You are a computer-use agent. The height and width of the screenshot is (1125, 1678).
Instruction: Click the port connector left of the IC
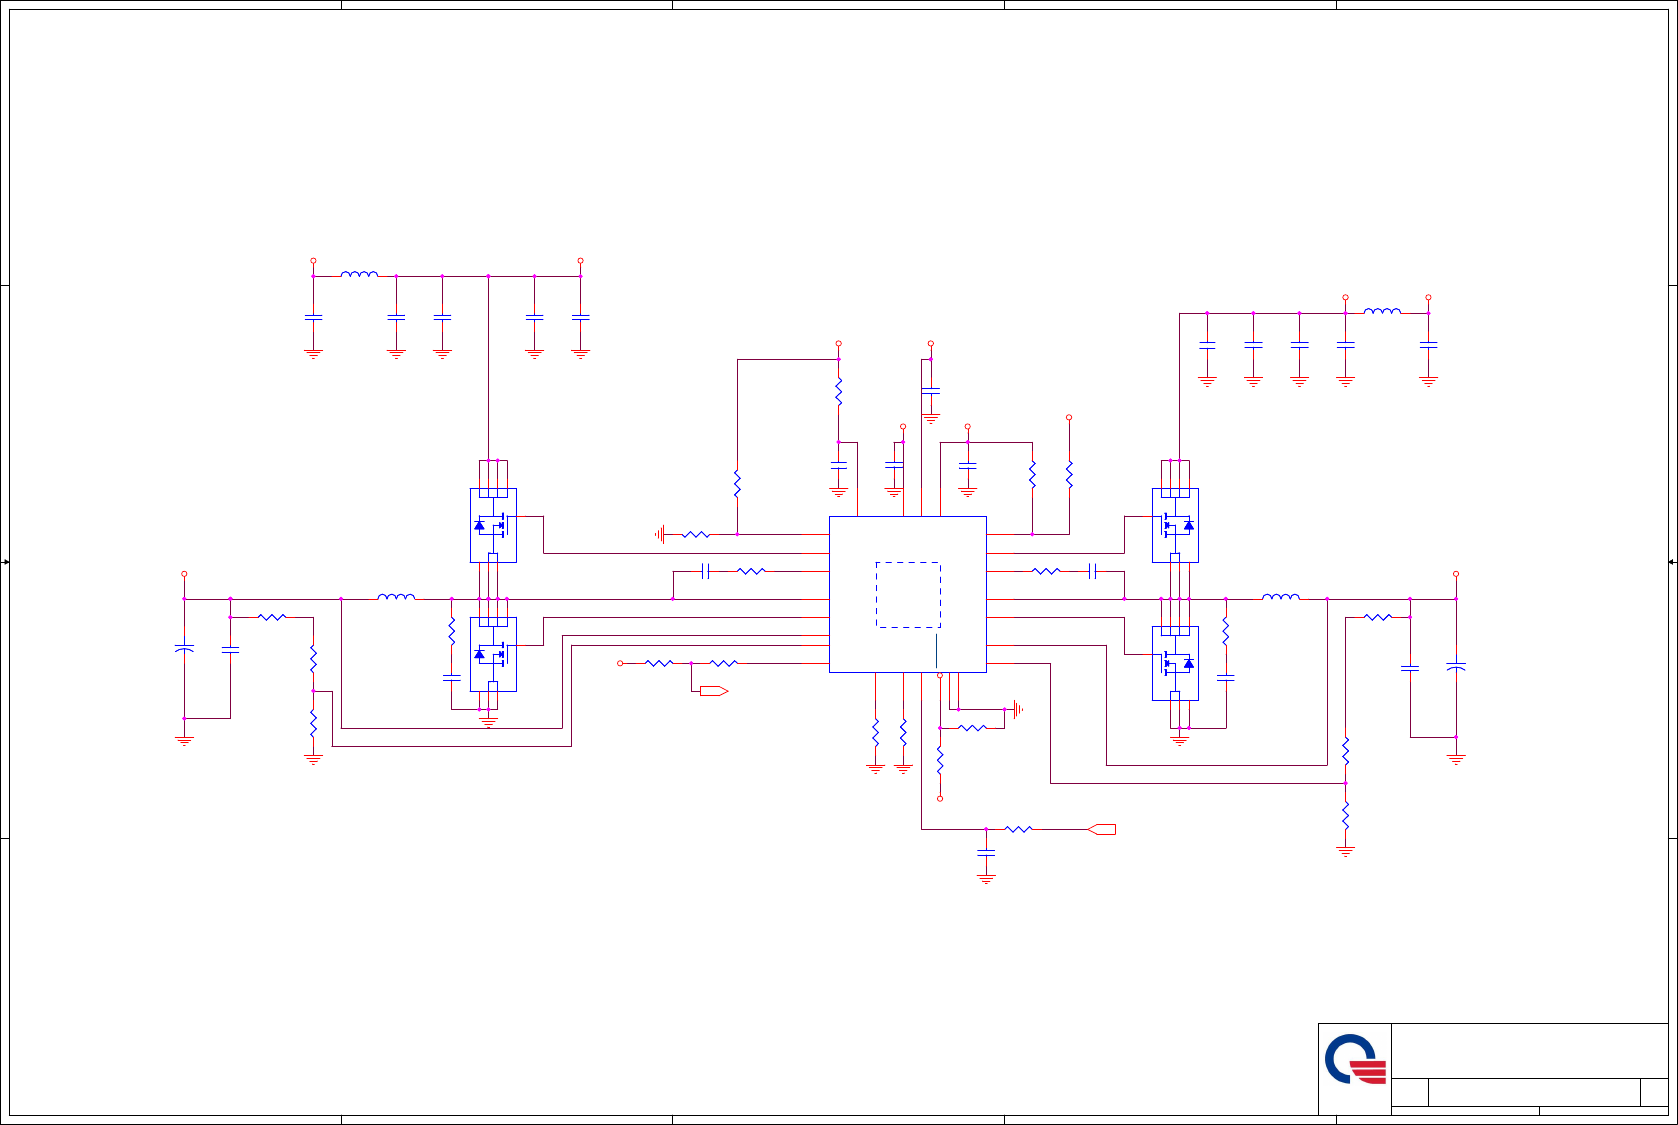pyautogui.click(x=714, y=691)
